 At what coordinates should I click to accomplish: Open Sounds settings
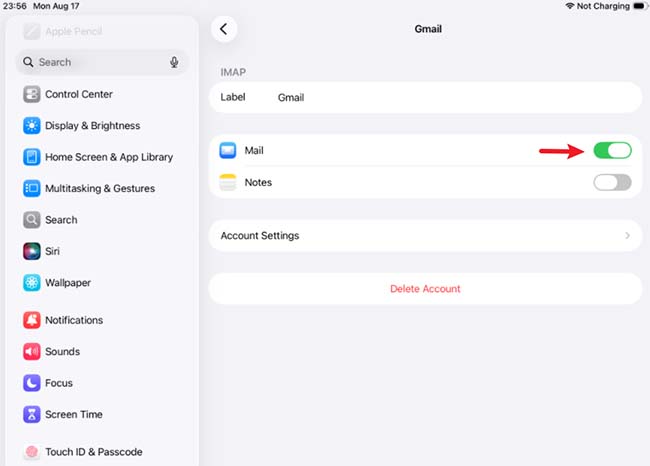pos(102,352)
